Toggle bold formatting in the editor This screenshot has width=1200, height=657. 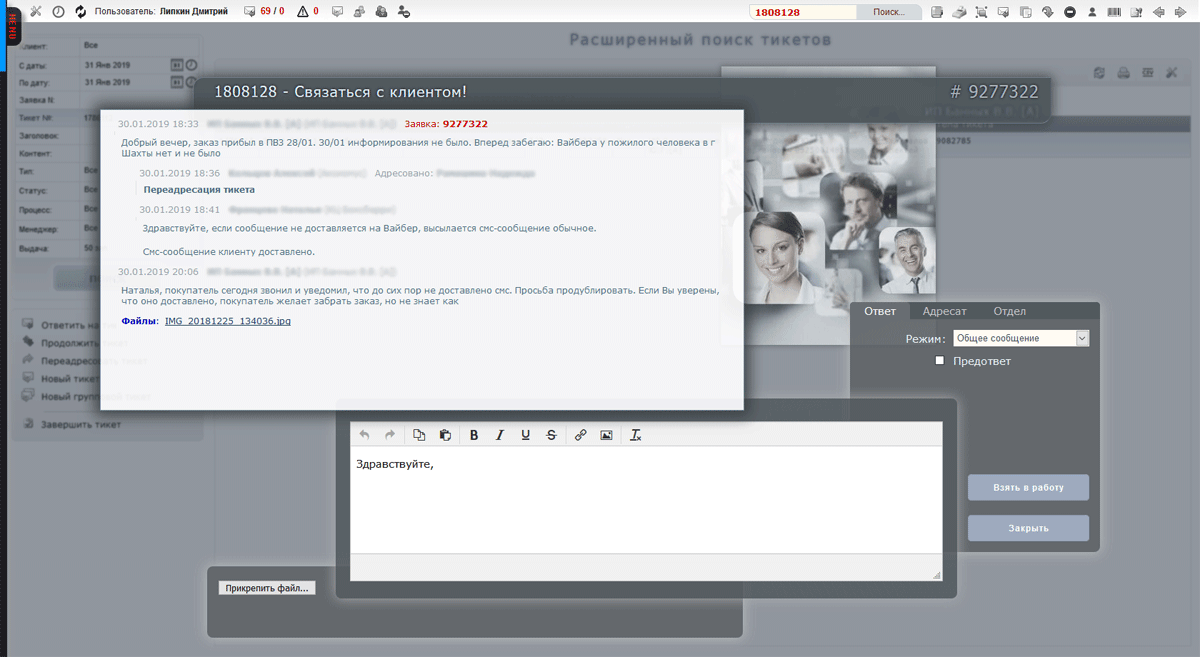coord(474,435)
